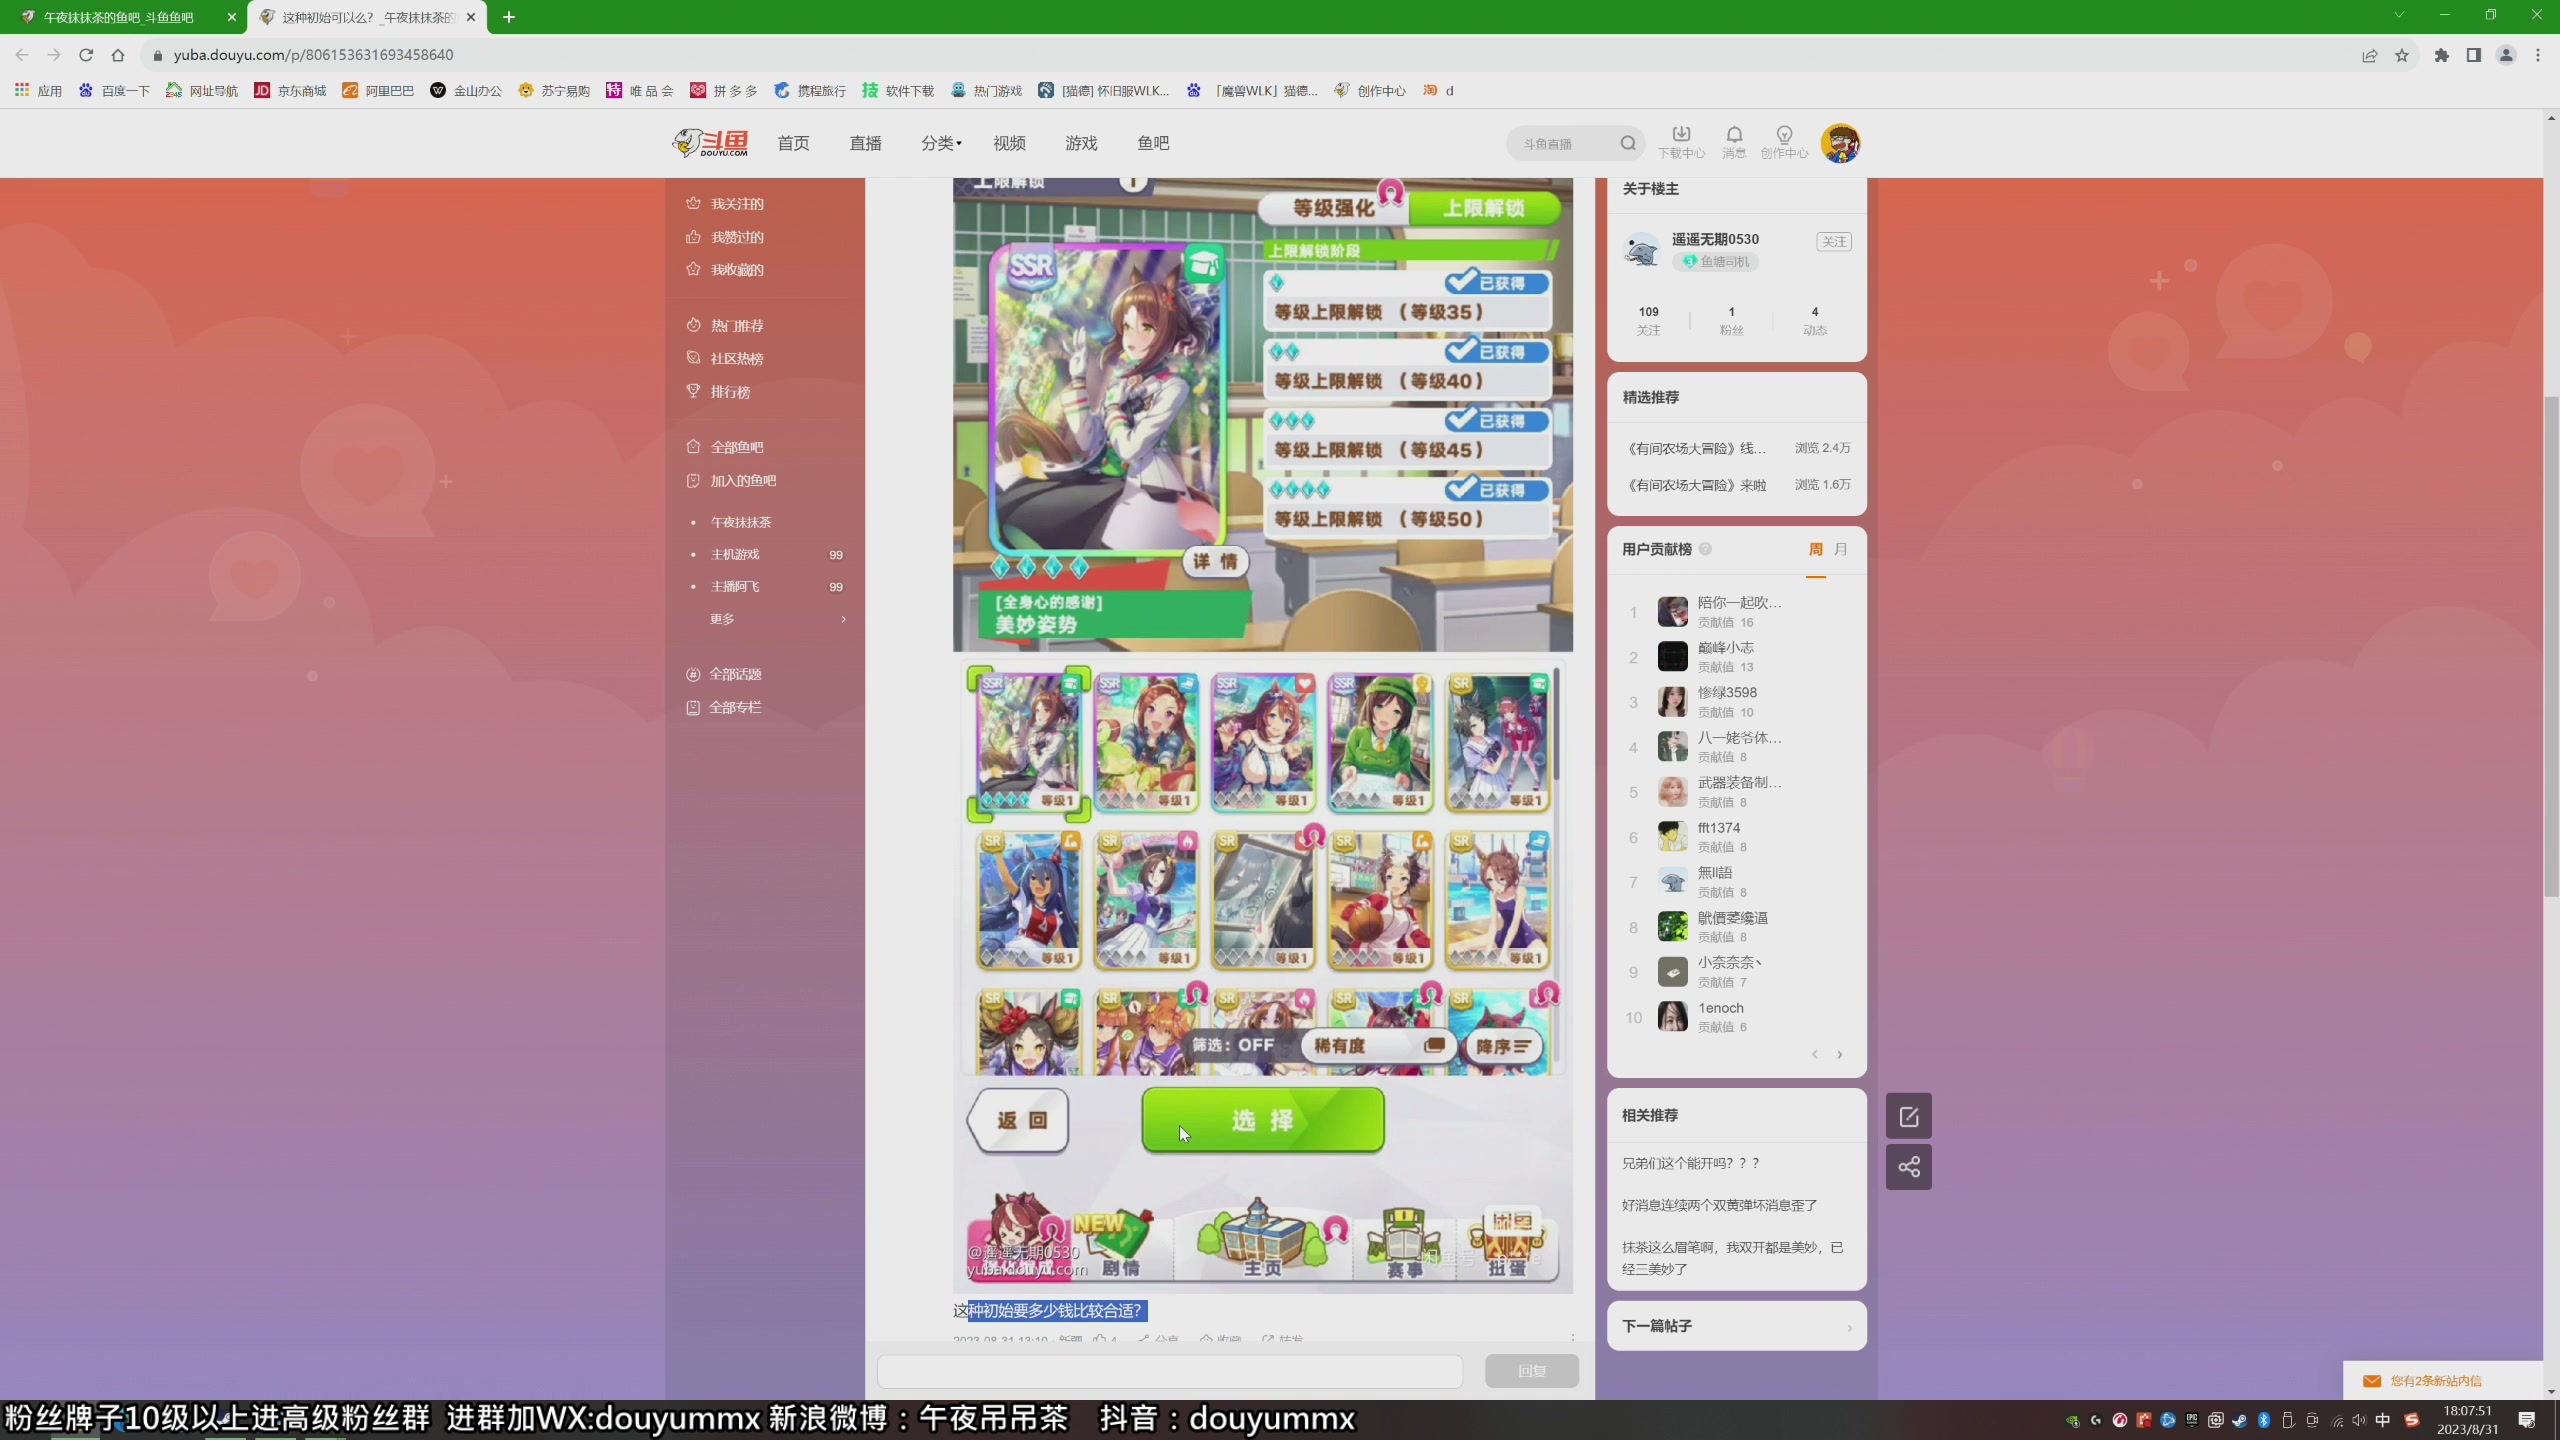Image resolution: width=2560 pixels, height=1440 pixels.
Task: Expand 更多 joined fish bars
Action: point(777,619)
